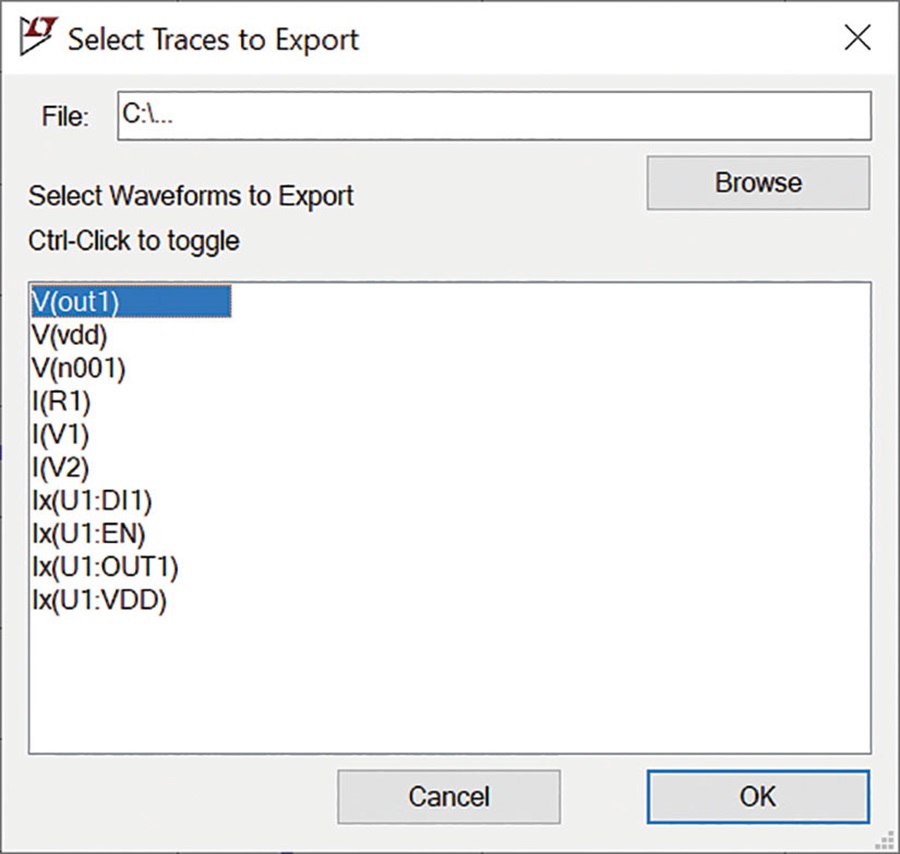This screenshot has height=854, width=900.
Task: Click the File path input field
Action: [494, 115]
